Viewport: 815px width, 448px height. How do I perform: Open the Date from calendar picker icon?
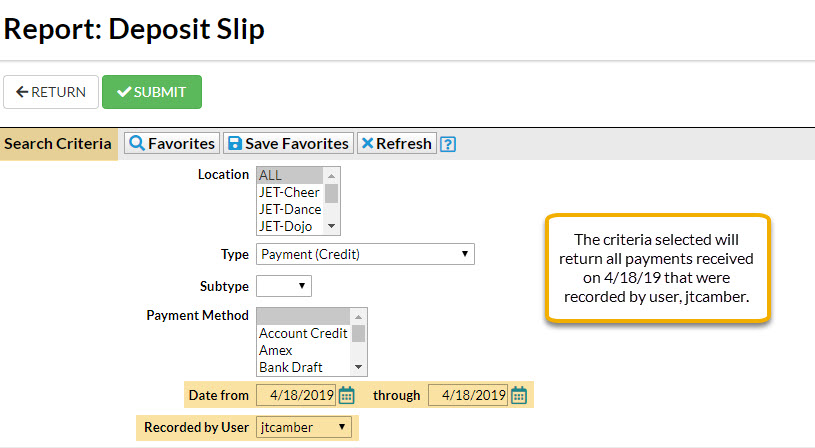[x=347, y=396]
